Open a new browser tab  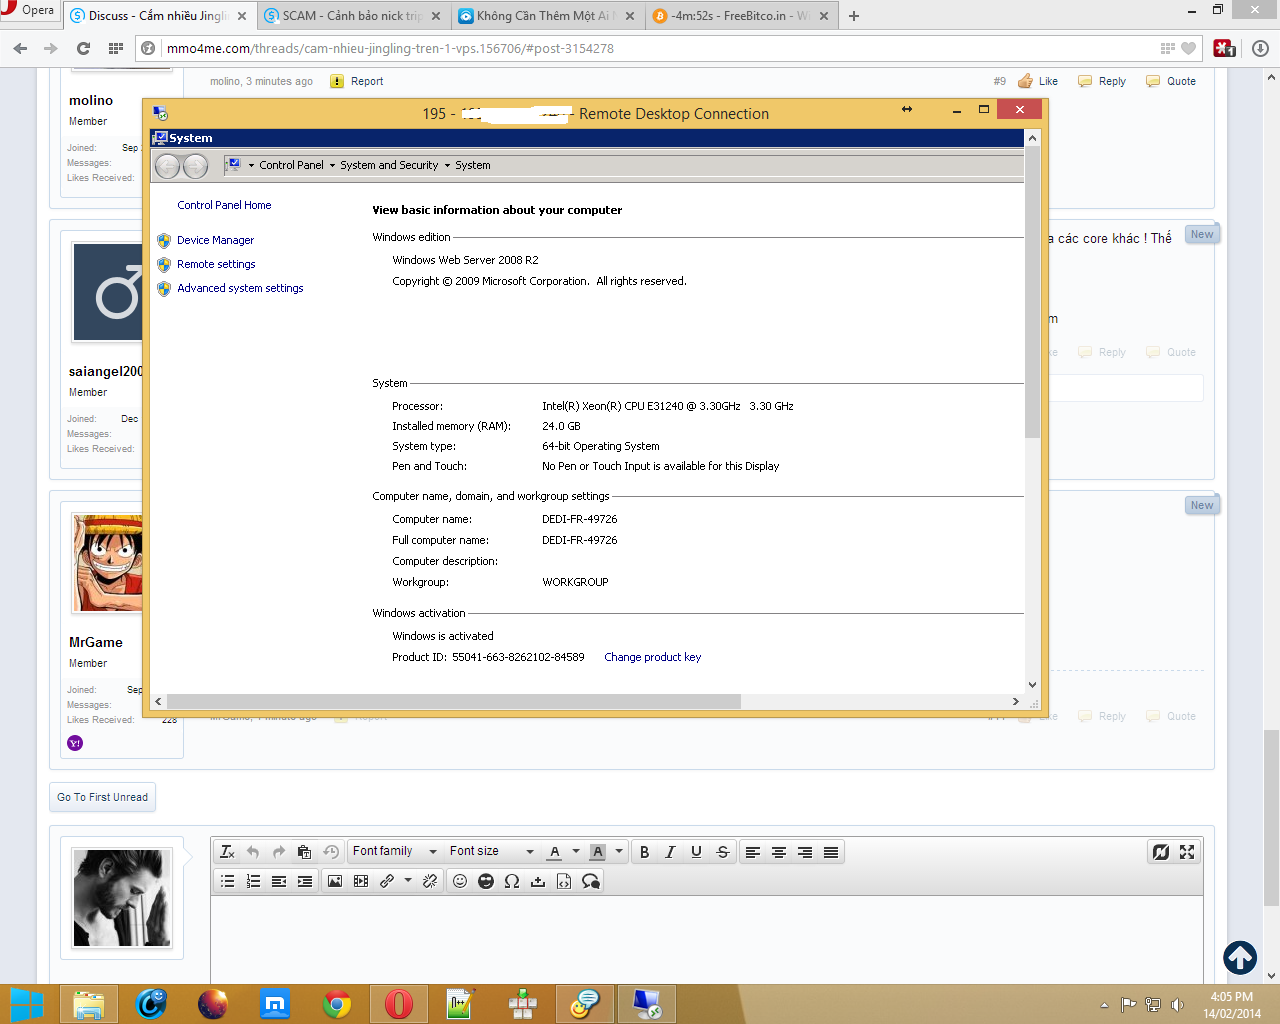pos(854,16)
